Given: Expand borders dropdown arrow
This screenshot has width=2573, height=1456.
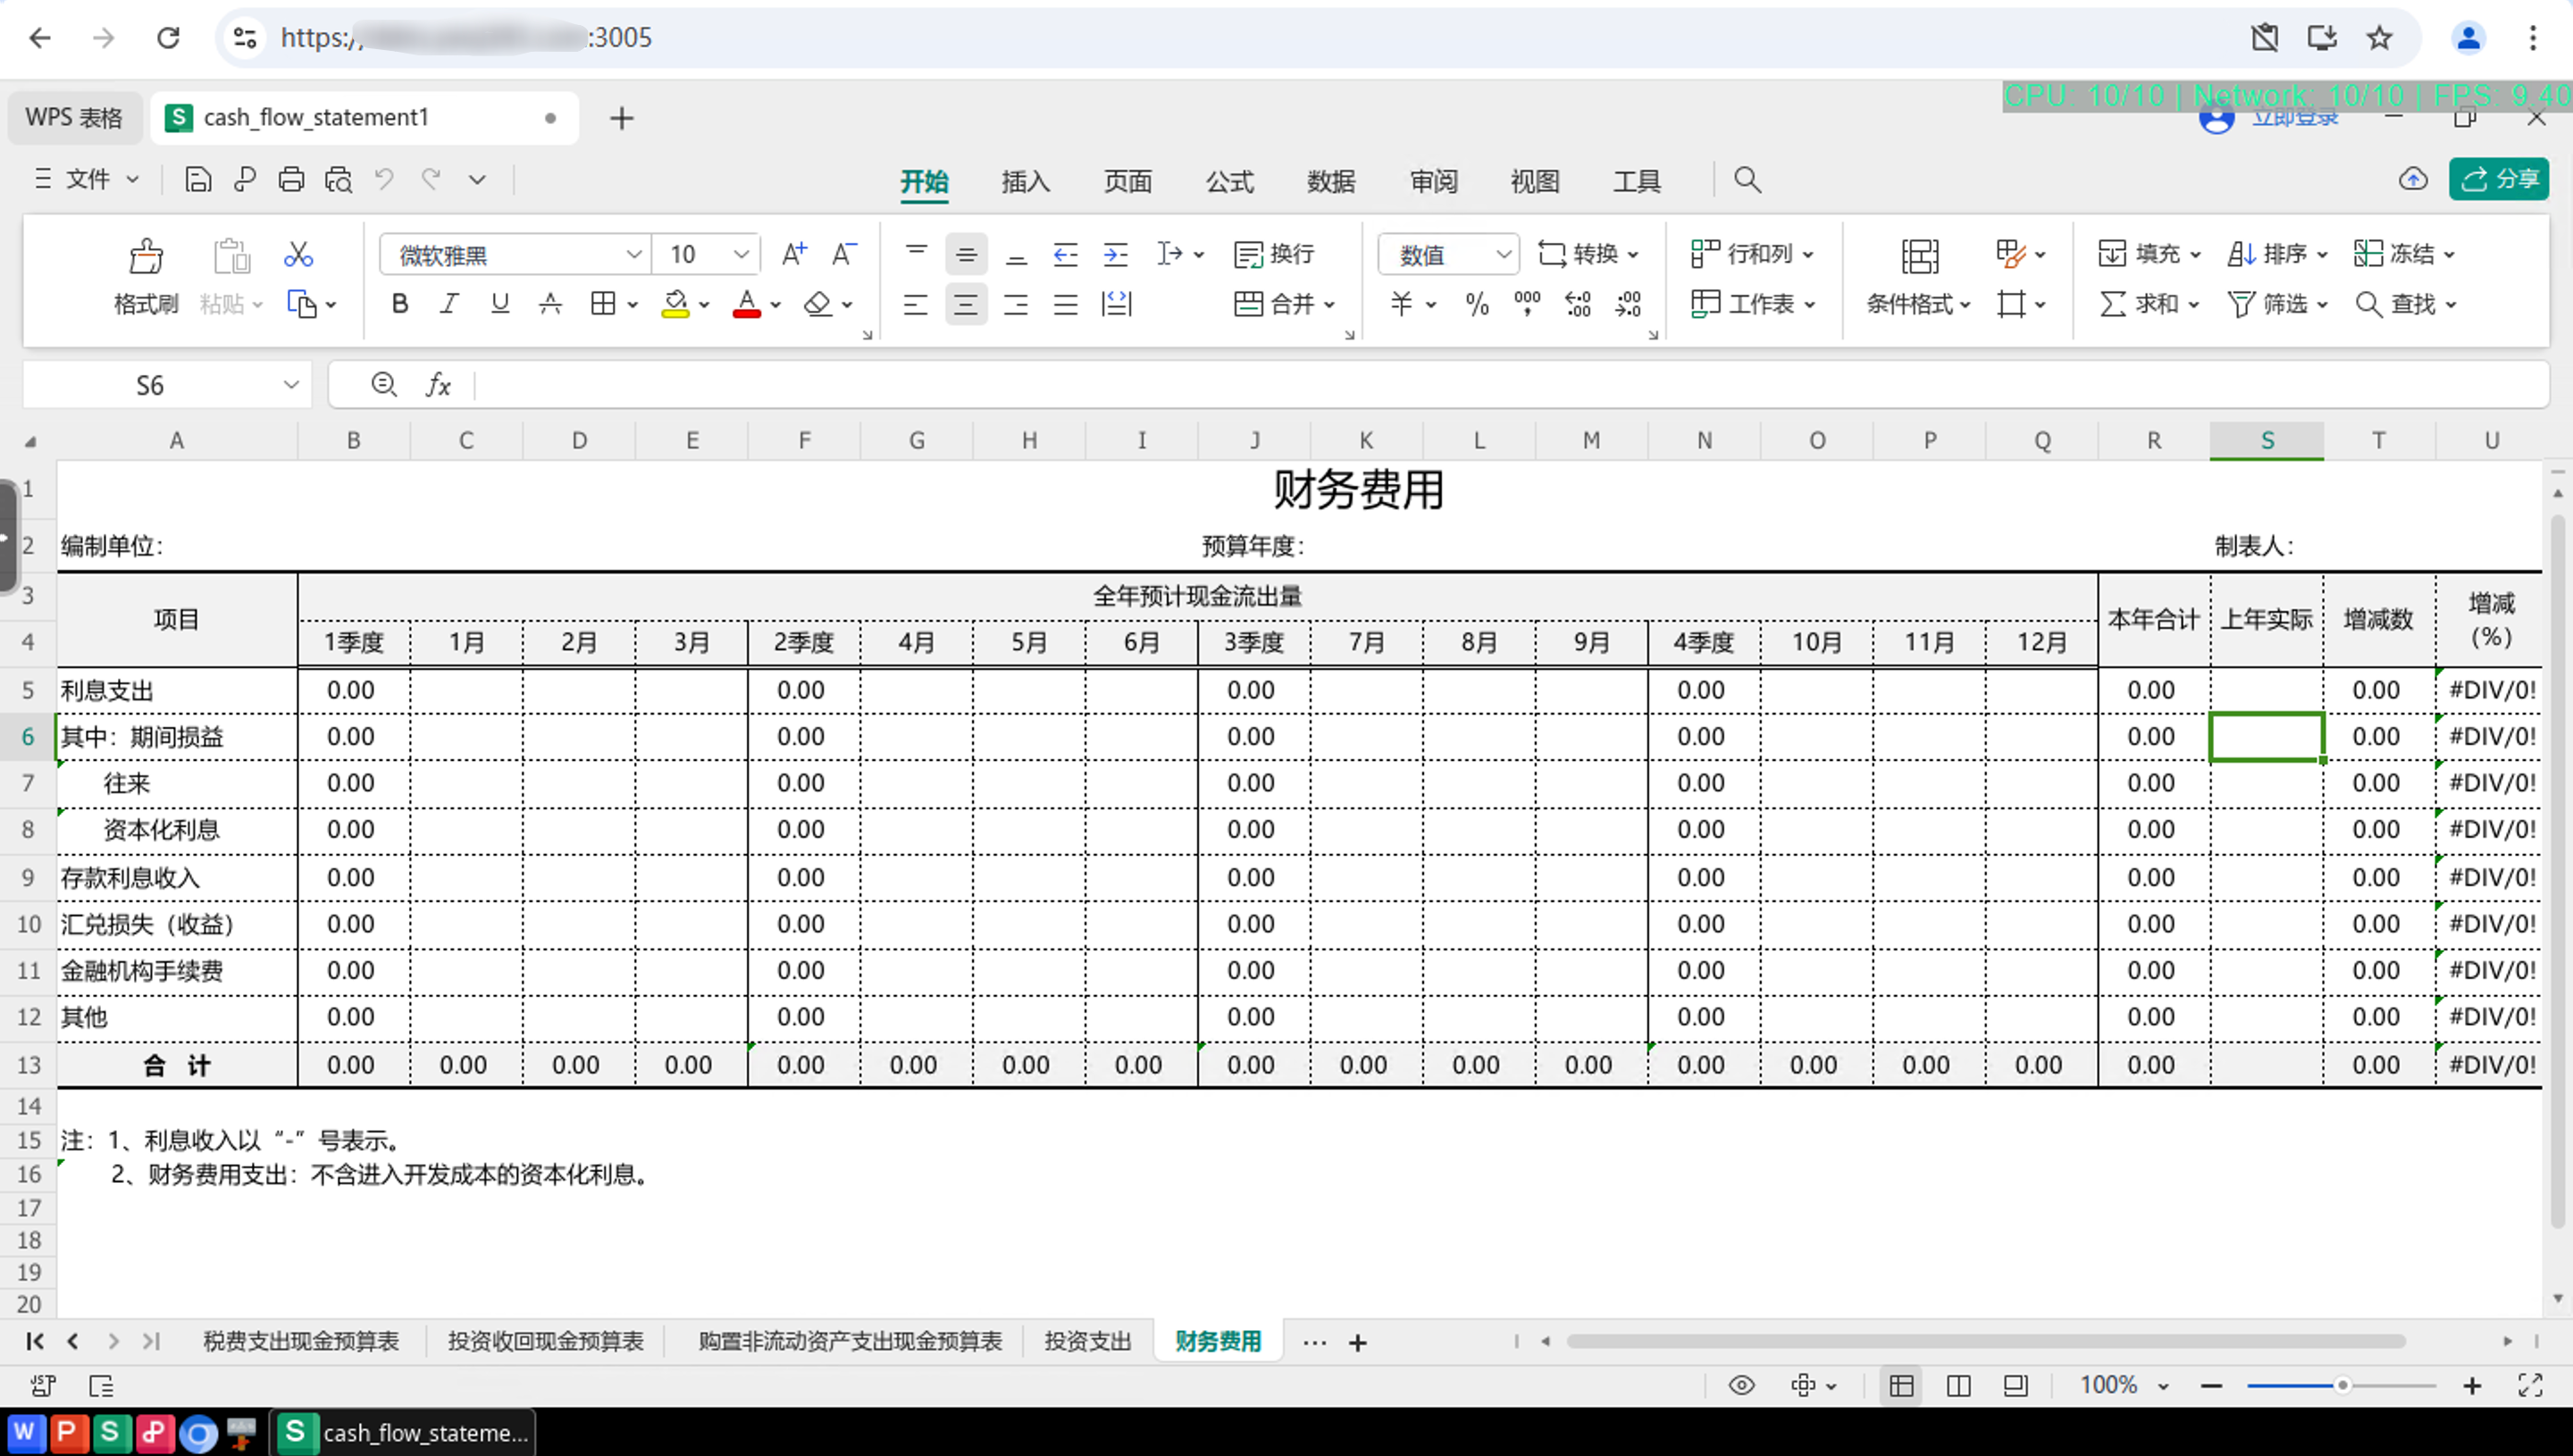Looking at the screenshot, I should 633,304.
